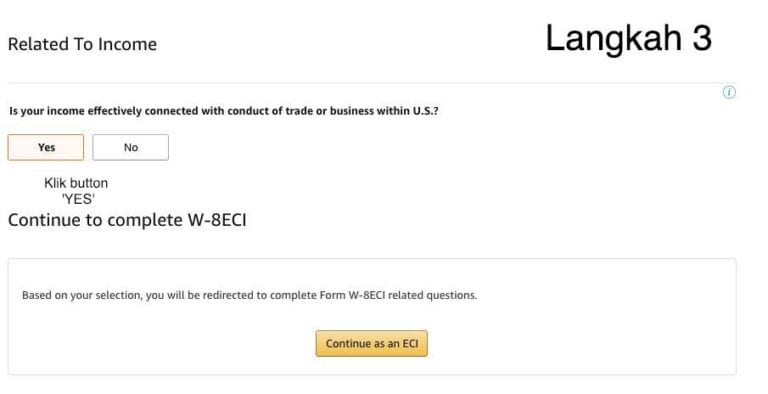Viewport: 768px width, 394px height.
Task: Click the Related To Income heading
Action: tap(82, 44)
